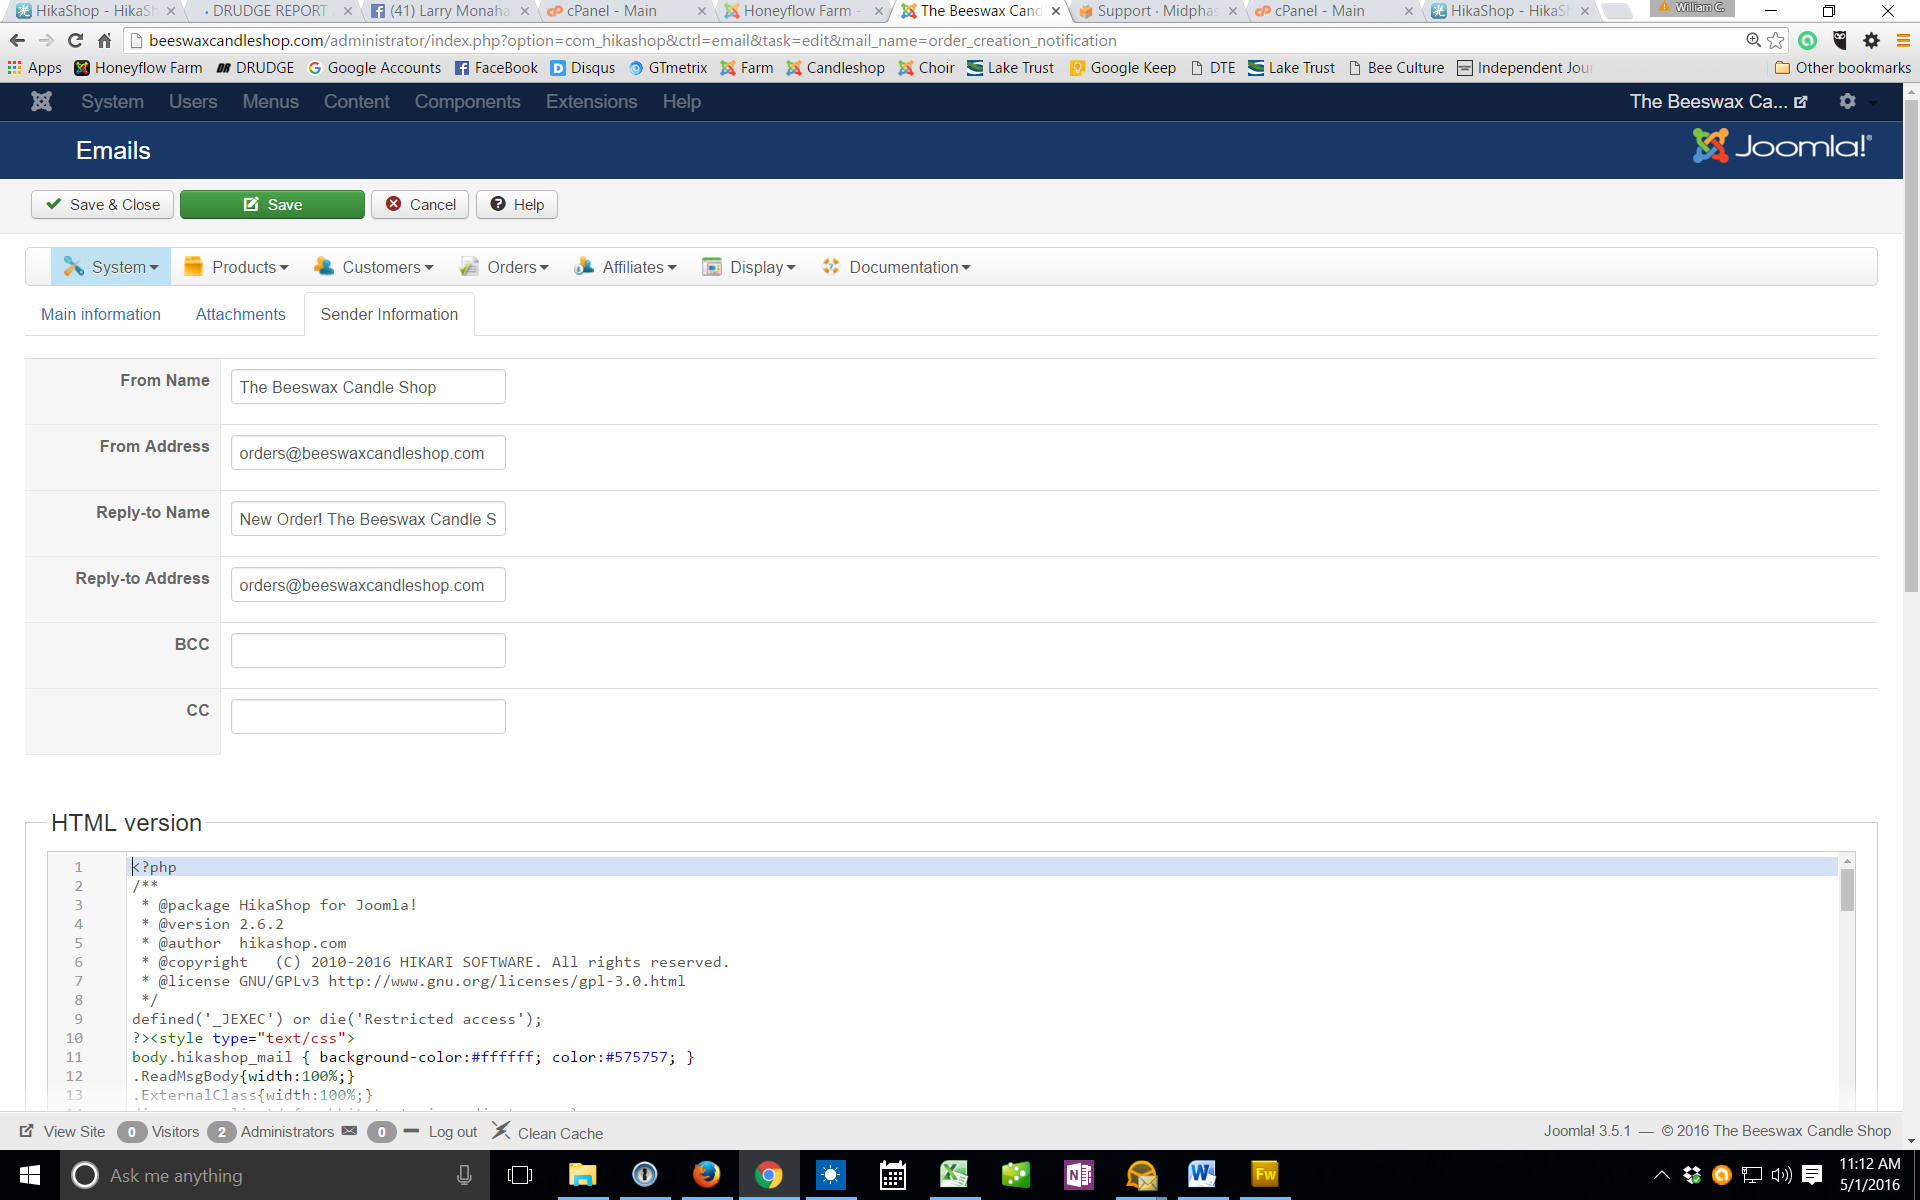This screenshot has height=1200, width=1920.
Task: Click the bookmark star icon in address bar
Action: [x=1776, y=40]
